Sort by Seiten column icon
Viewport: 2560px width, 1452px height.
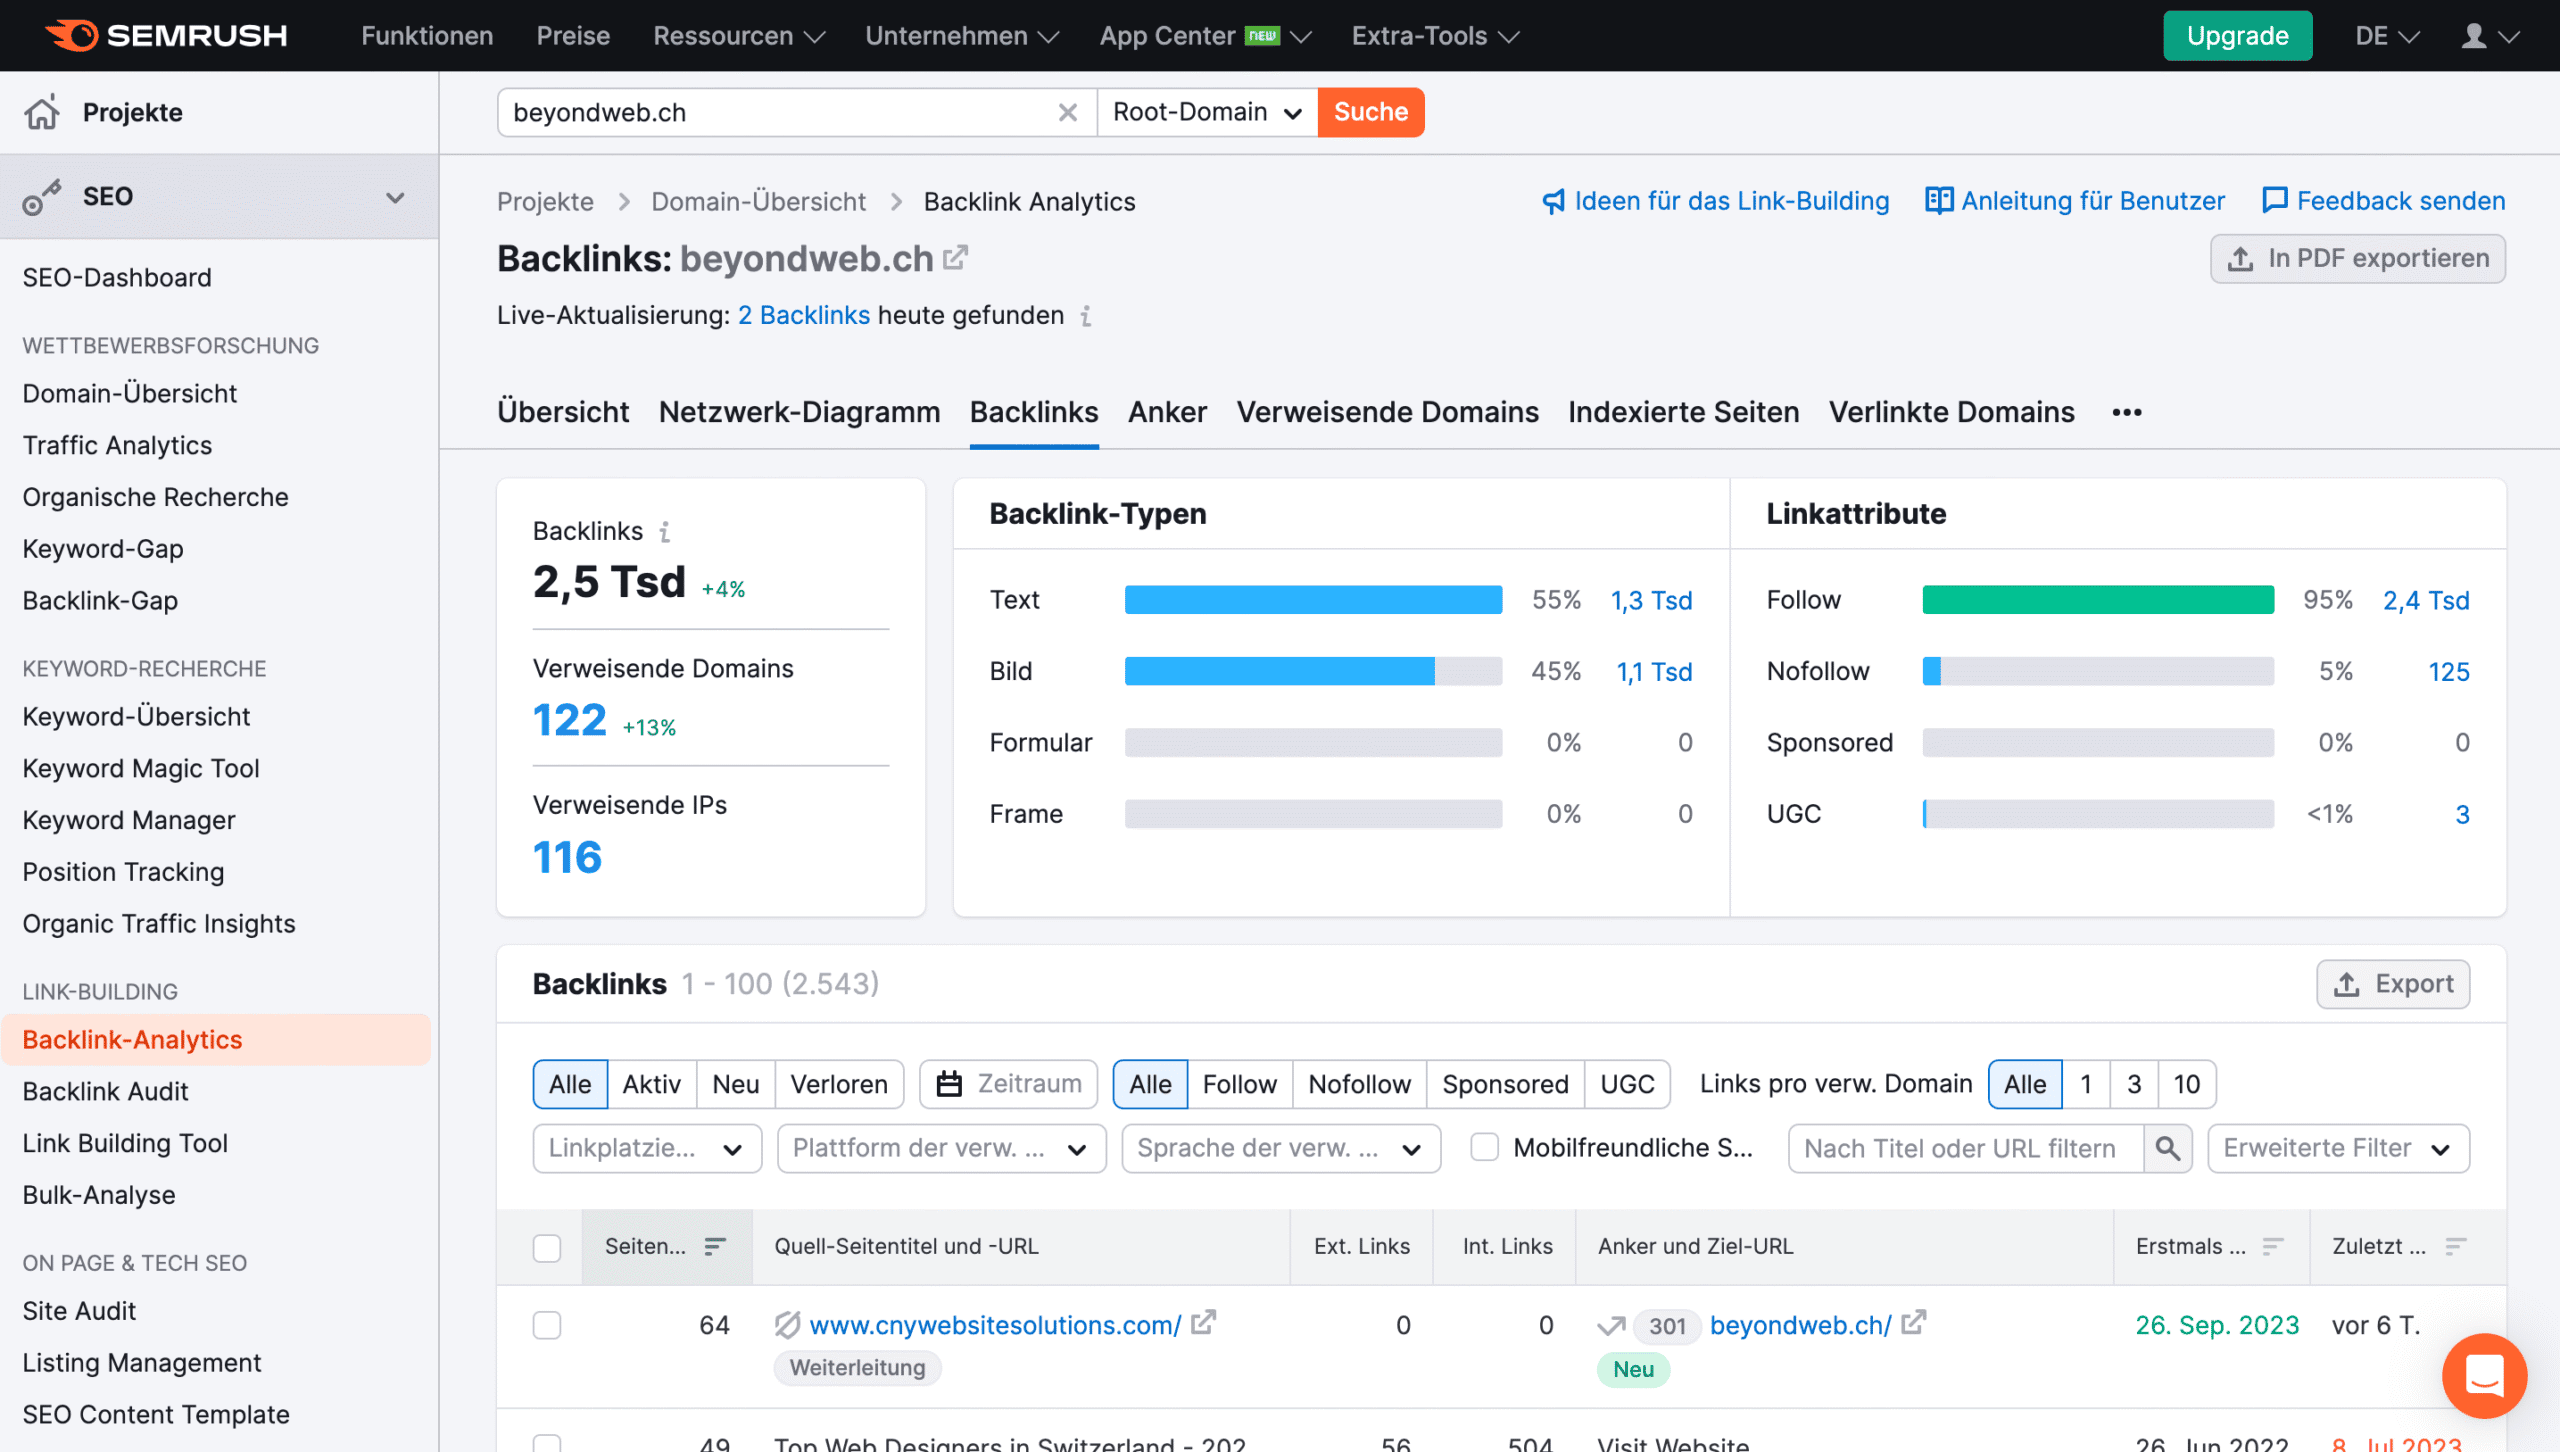pyautogui.click(x=714, y=1247)
